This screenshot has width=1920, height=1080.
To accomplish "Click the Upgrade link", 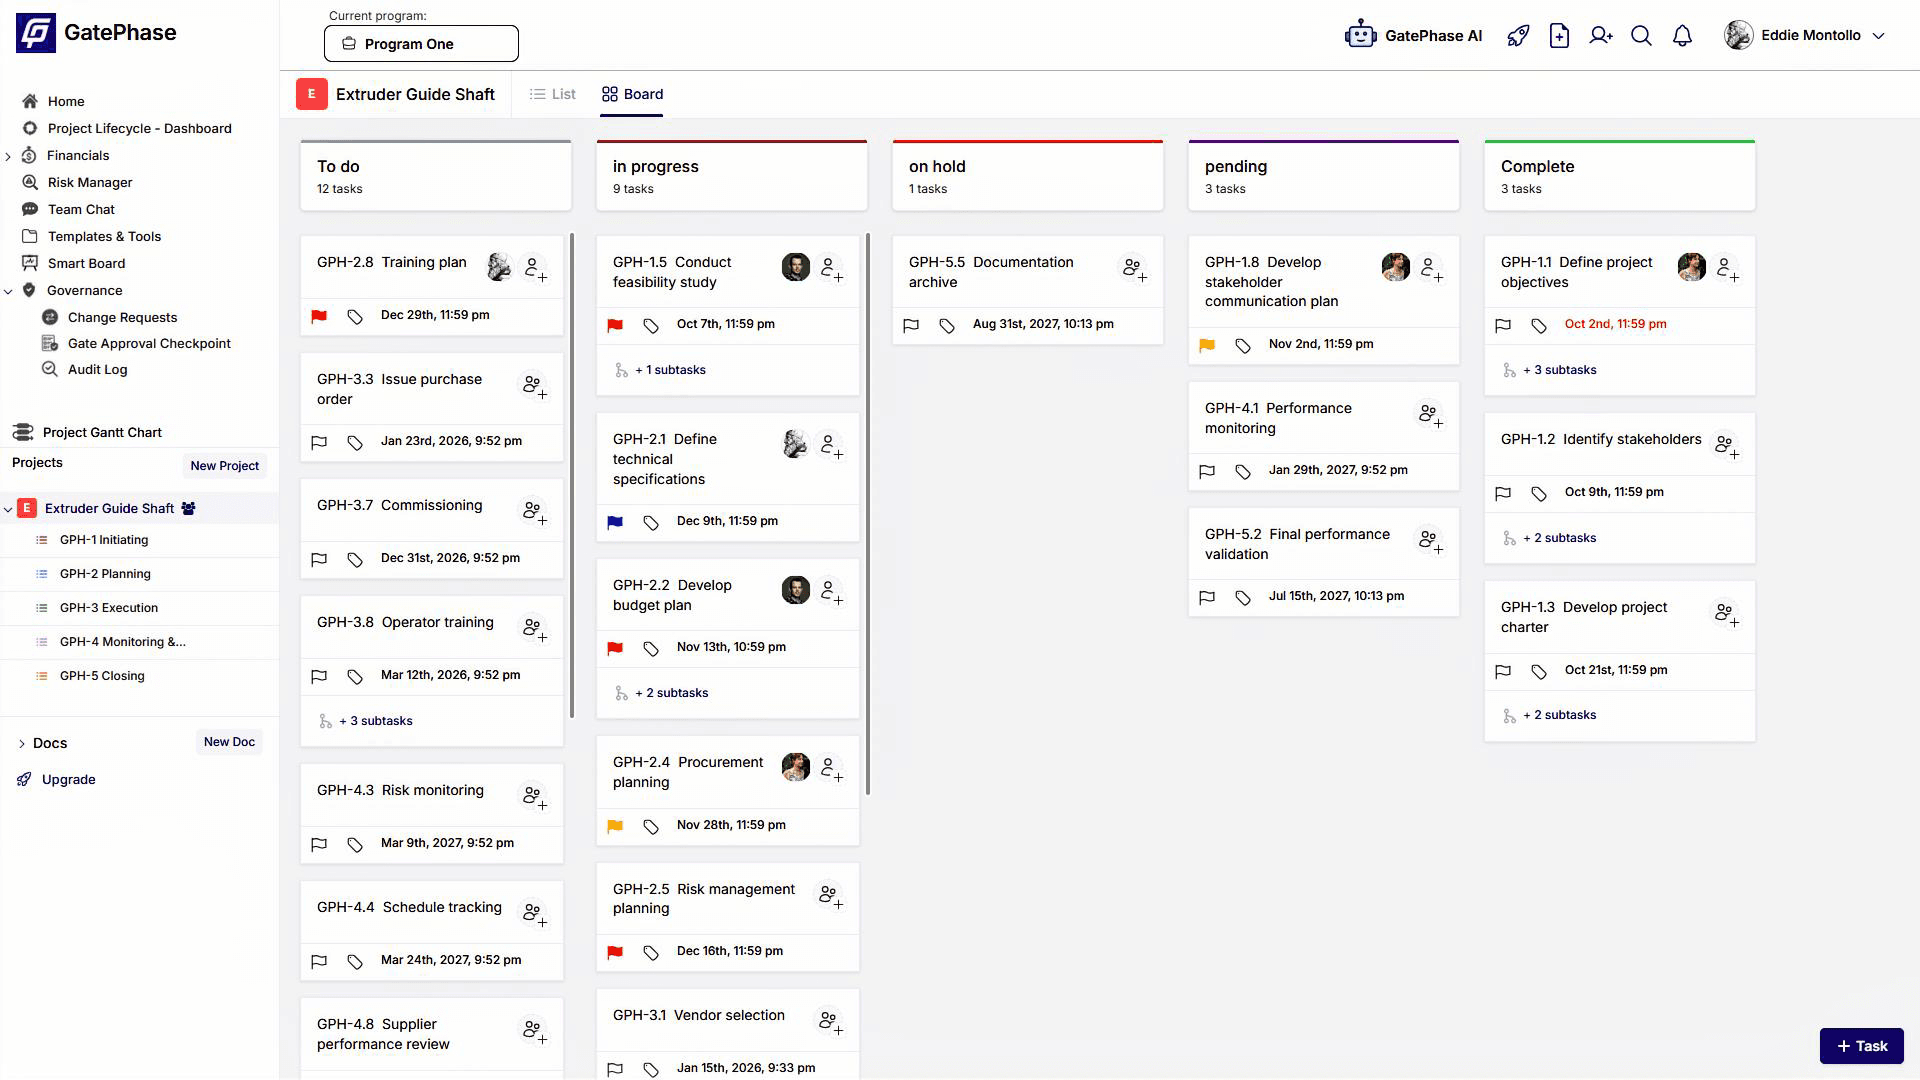I will coord(68,779).
